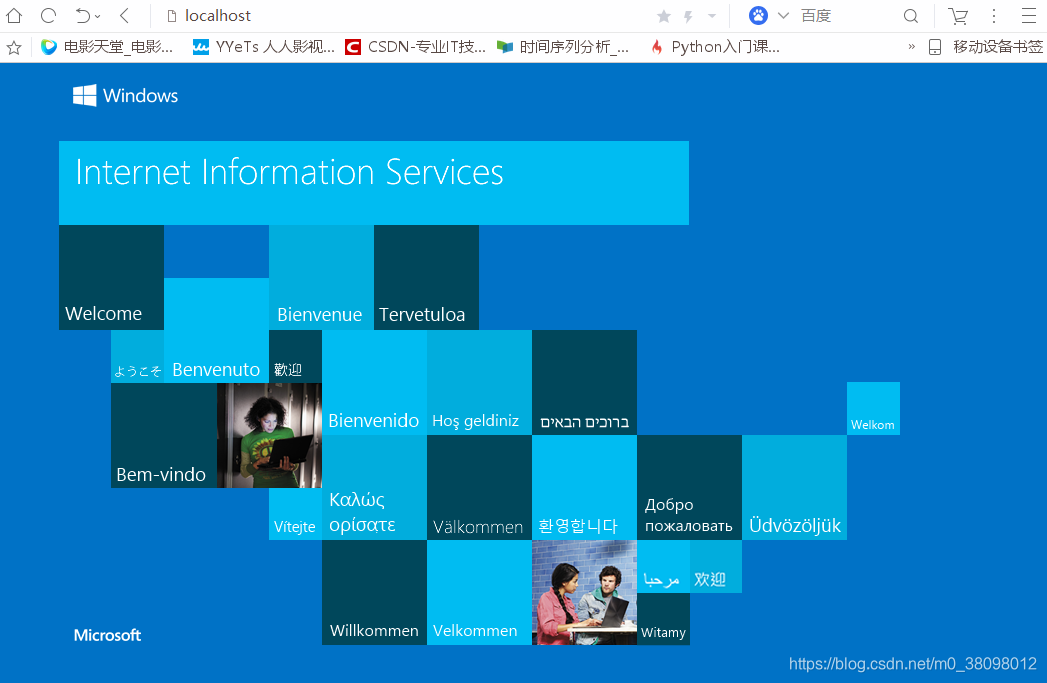The width and height of the screenshot is (1047, 683).
Task: Click the localhost address bar
Action: pos(401,15)
